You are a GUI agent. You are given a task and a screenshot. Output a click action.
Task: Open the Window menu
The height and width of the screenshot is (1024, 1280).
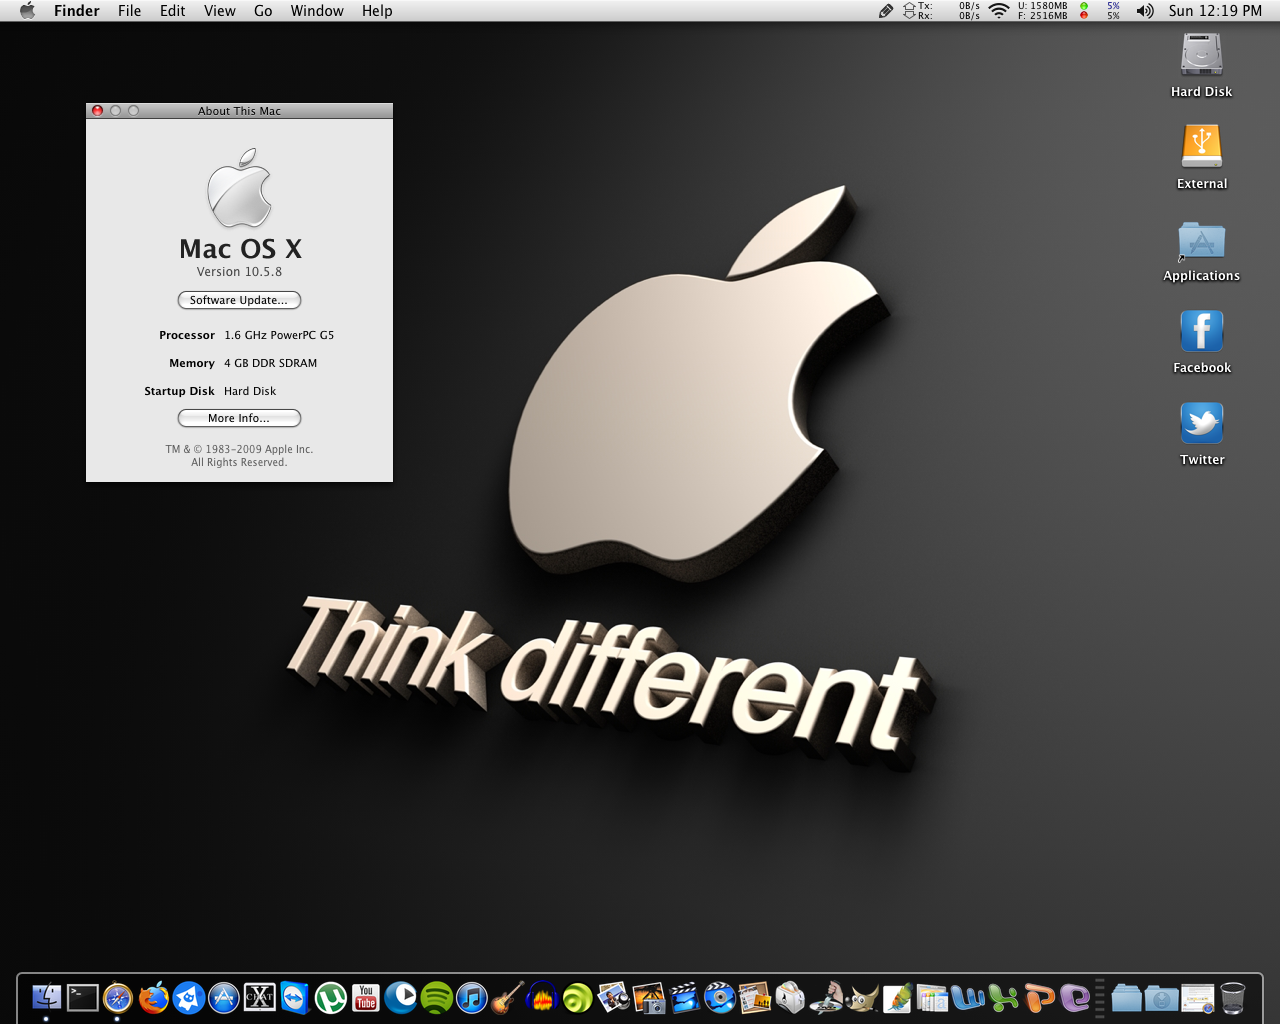tap(317, 11)
